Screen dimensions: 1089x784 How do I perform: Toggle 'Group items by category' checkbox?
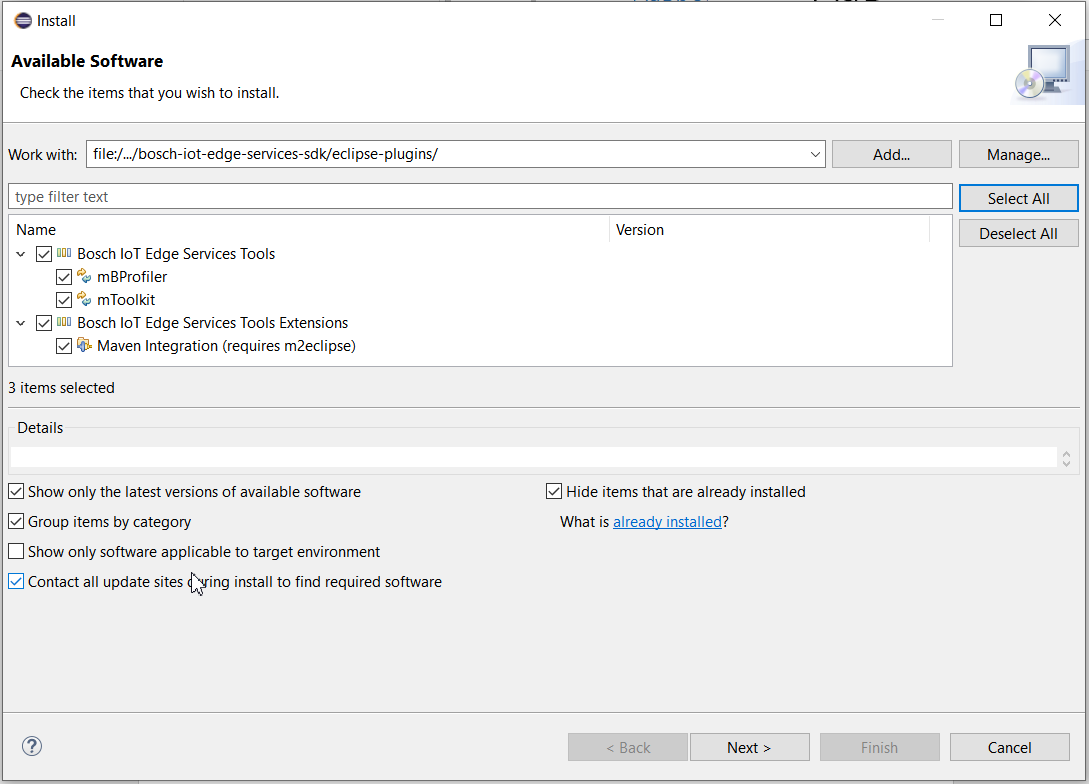pos(16,522)
